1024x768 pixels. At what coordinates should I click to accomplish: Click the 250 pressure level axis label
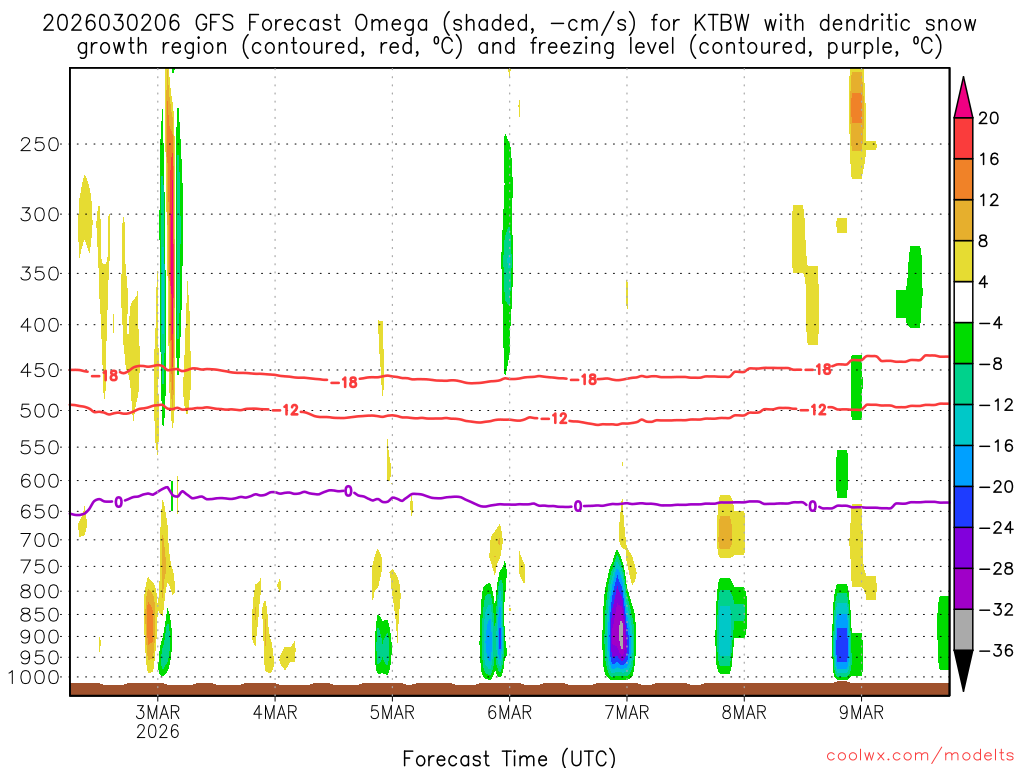click(x=40, y=144)
